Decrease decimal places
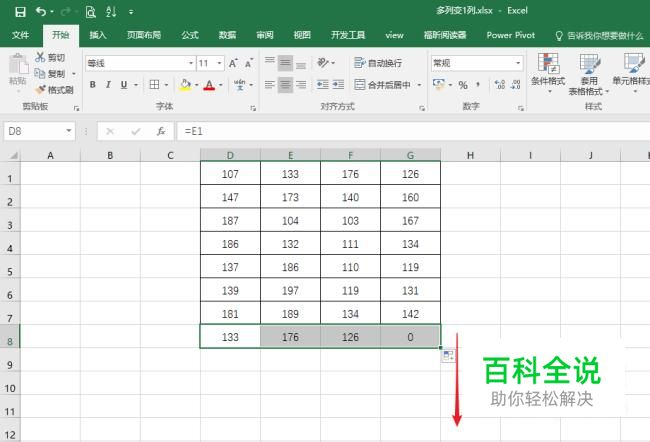Viewport: 650px width, 442px height. (x=515, y=85)
